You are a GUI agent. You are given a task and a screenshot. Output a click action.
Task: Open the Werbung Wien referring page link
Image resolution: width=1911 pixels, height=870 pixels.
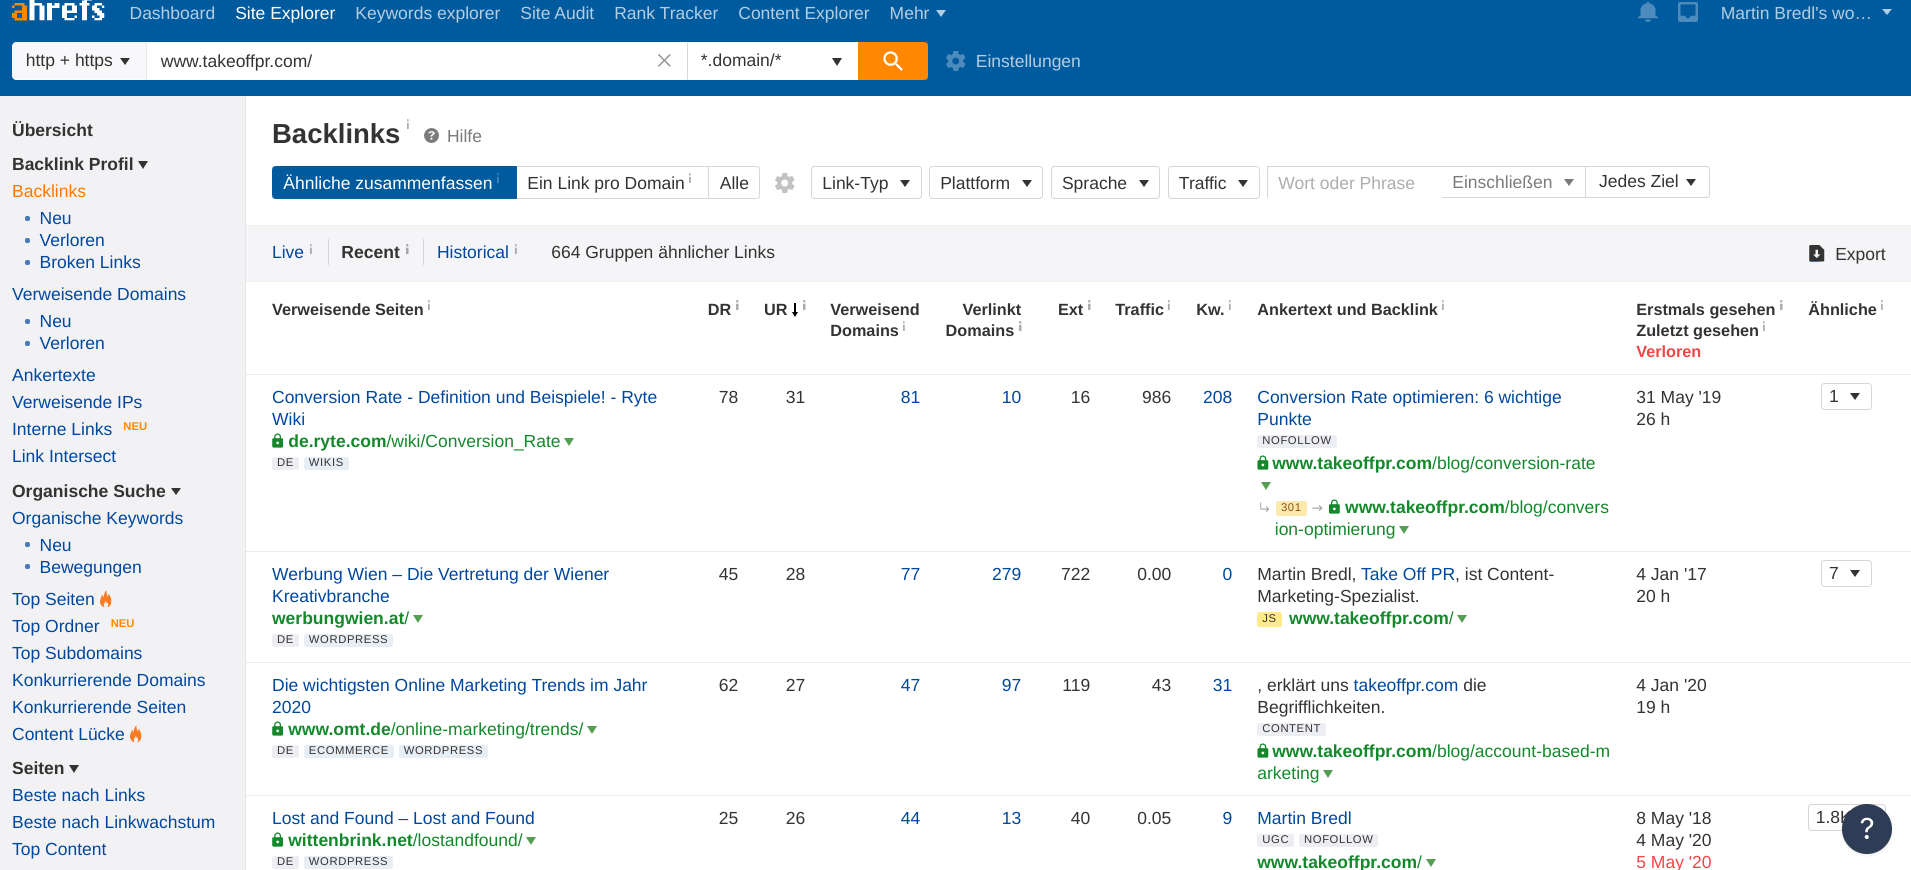tap(440, 585)
